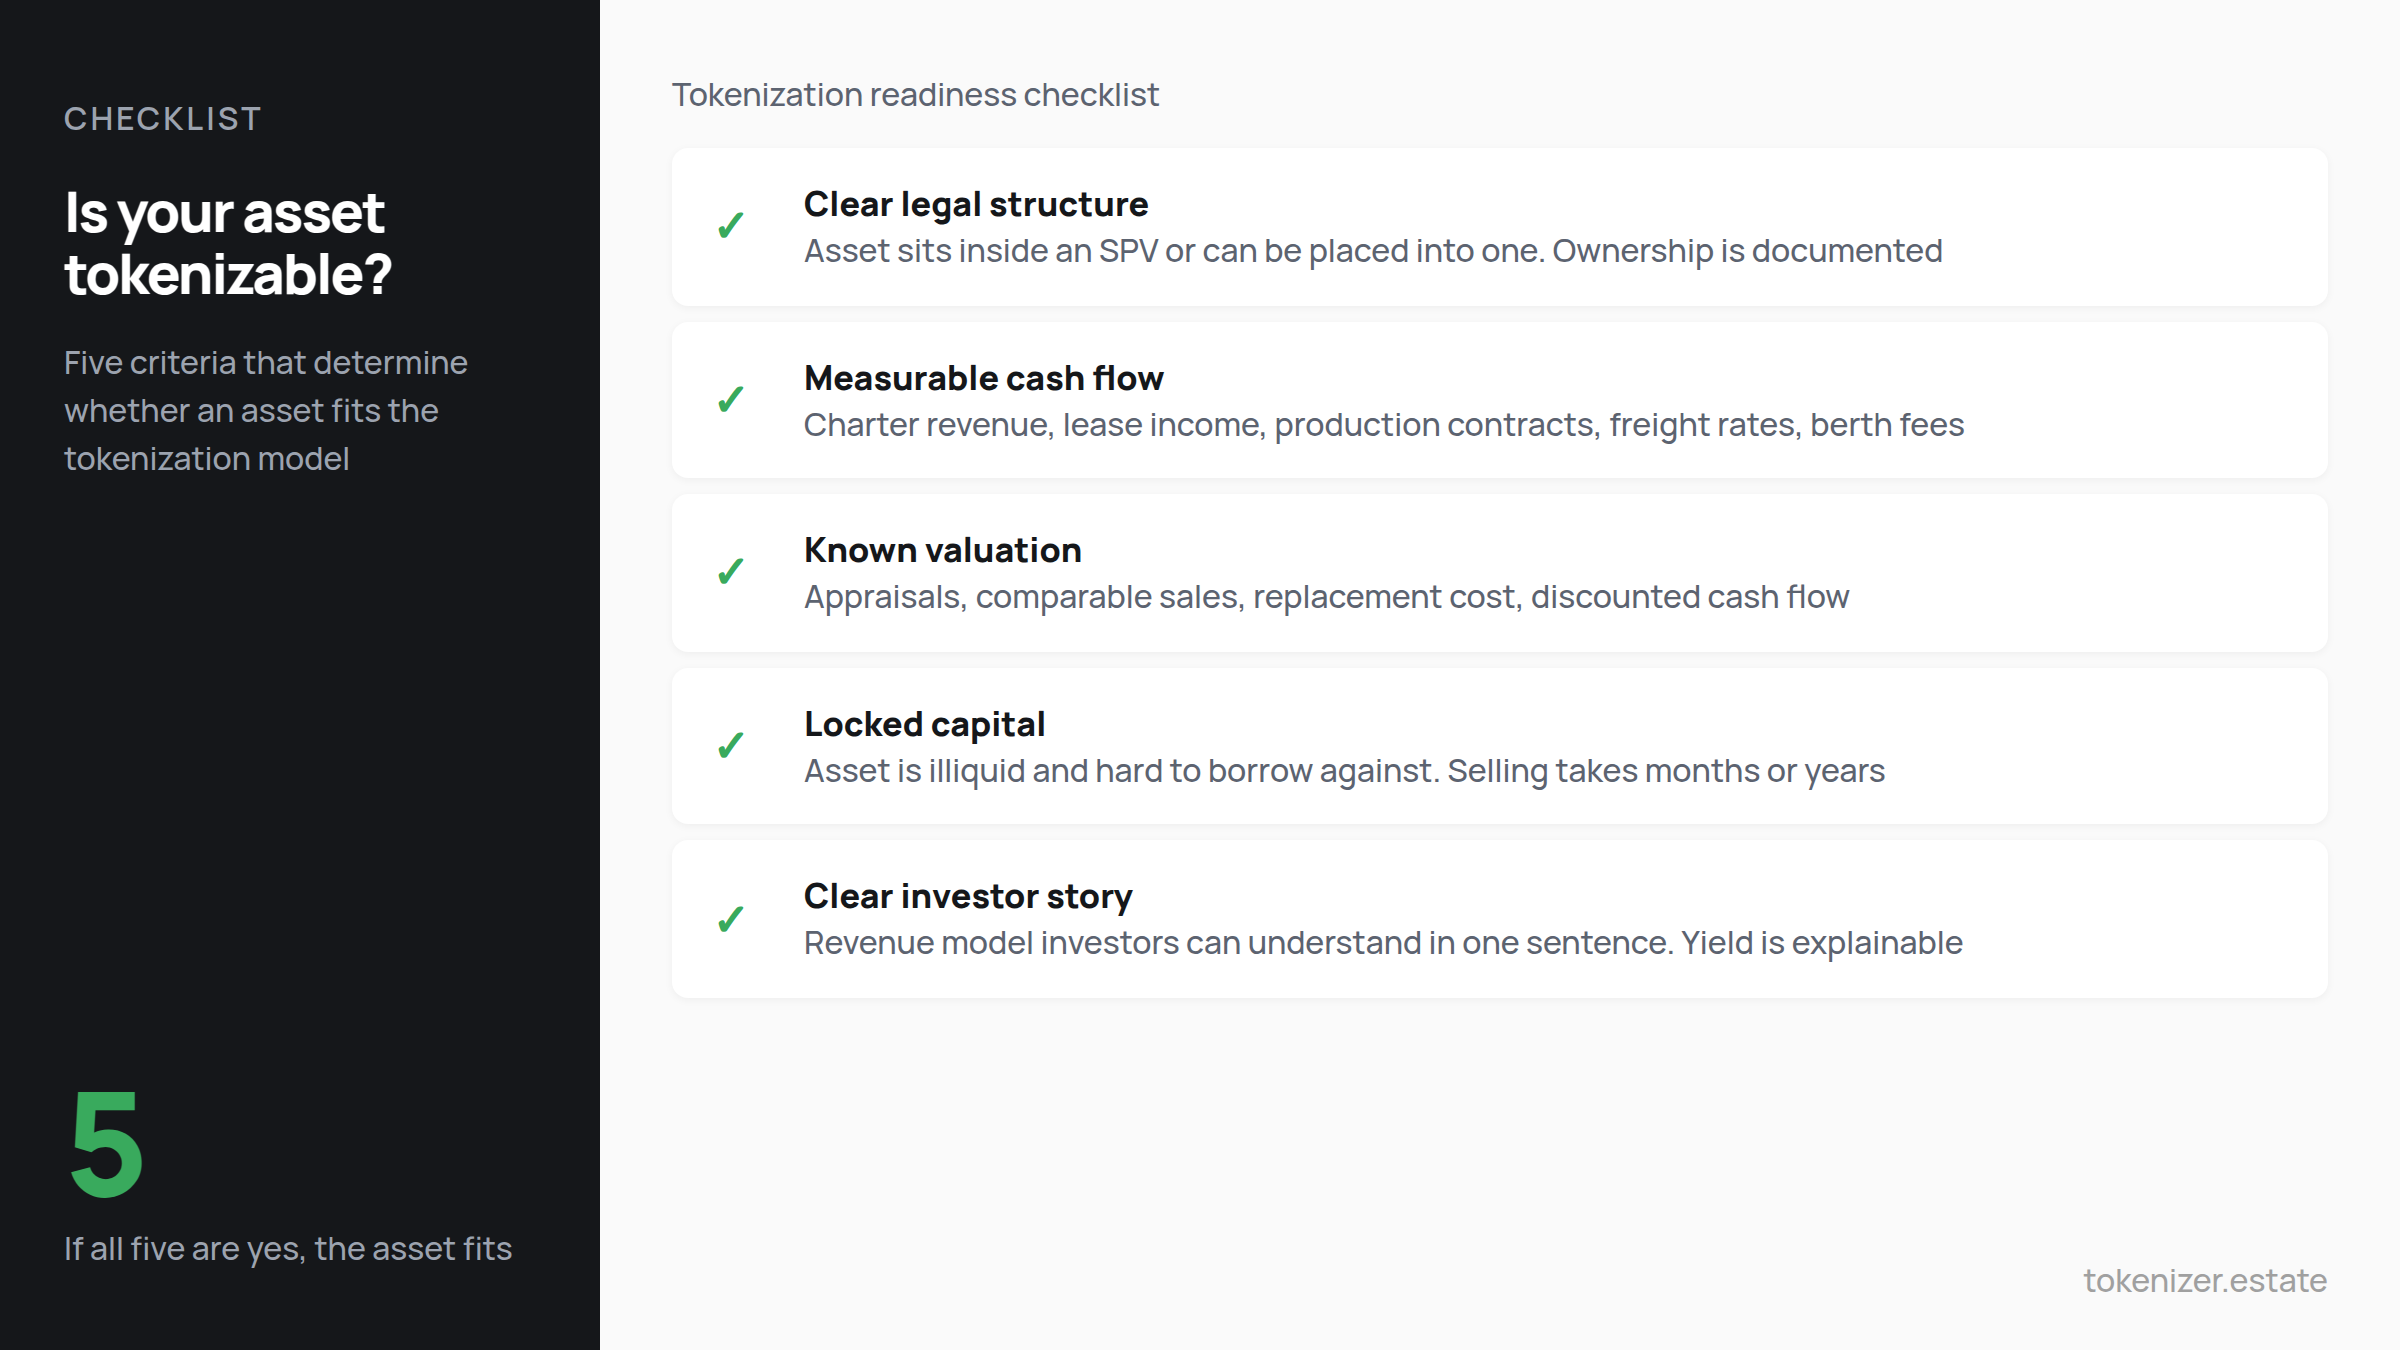
Task: Open the tokenizer.estate link
Action: tap(2205, 1281)
